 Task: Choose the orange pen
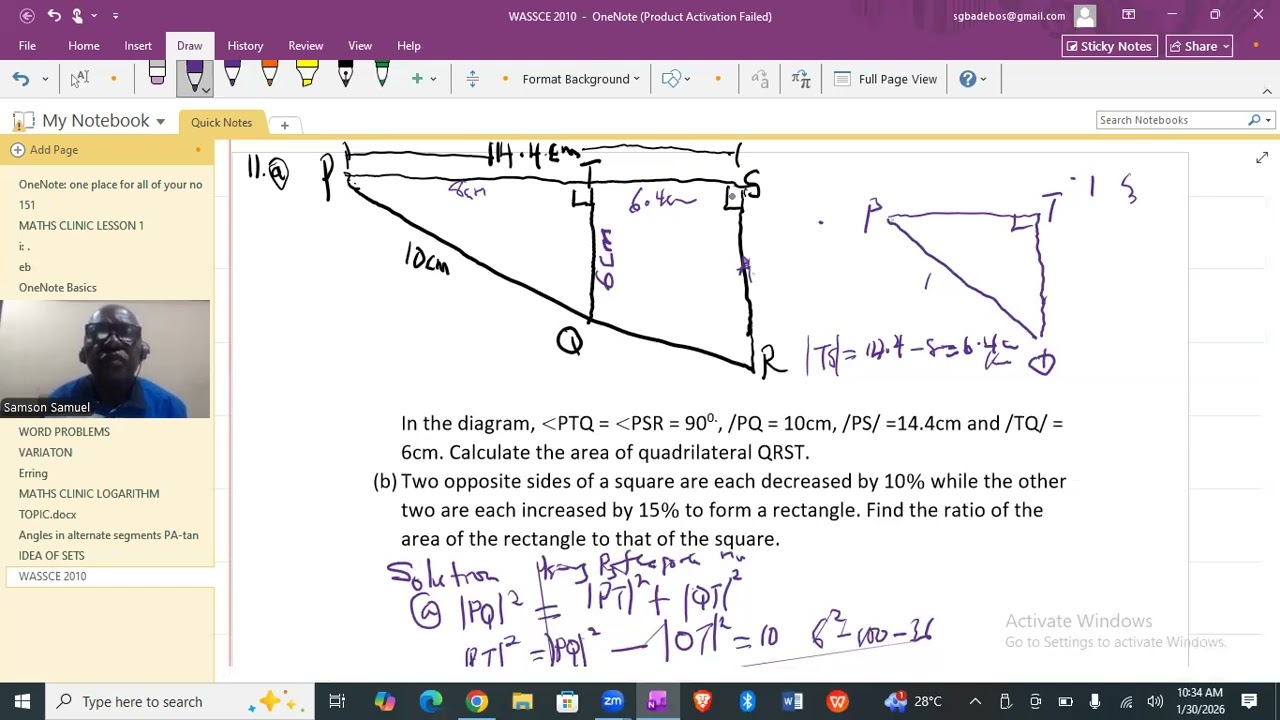click(269, 76)
